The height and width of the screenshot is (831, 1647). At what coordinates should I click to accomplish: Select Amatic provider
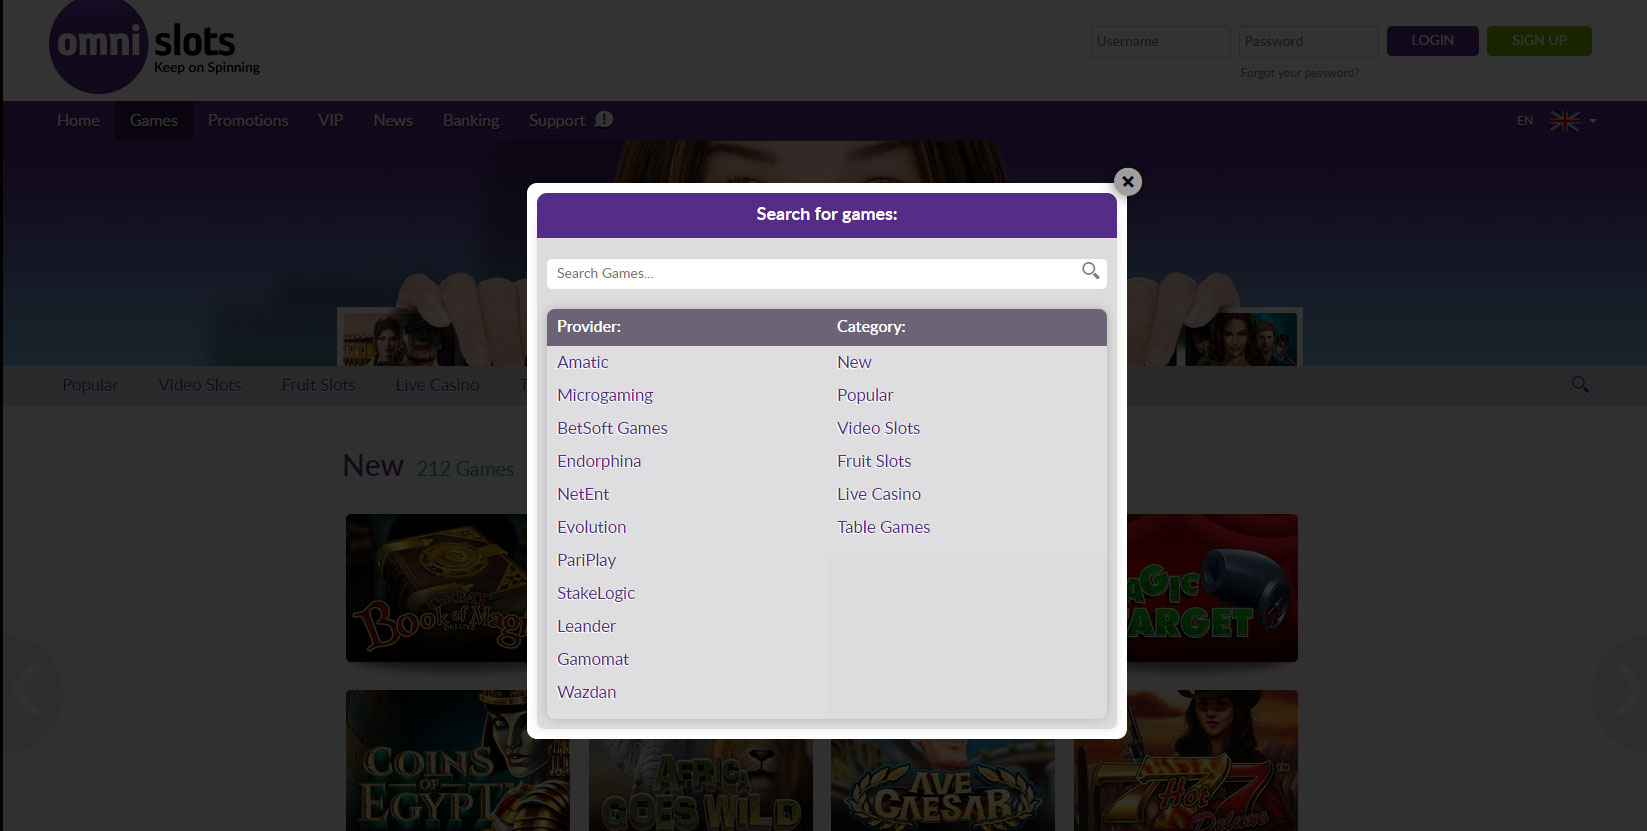point(582,362)
